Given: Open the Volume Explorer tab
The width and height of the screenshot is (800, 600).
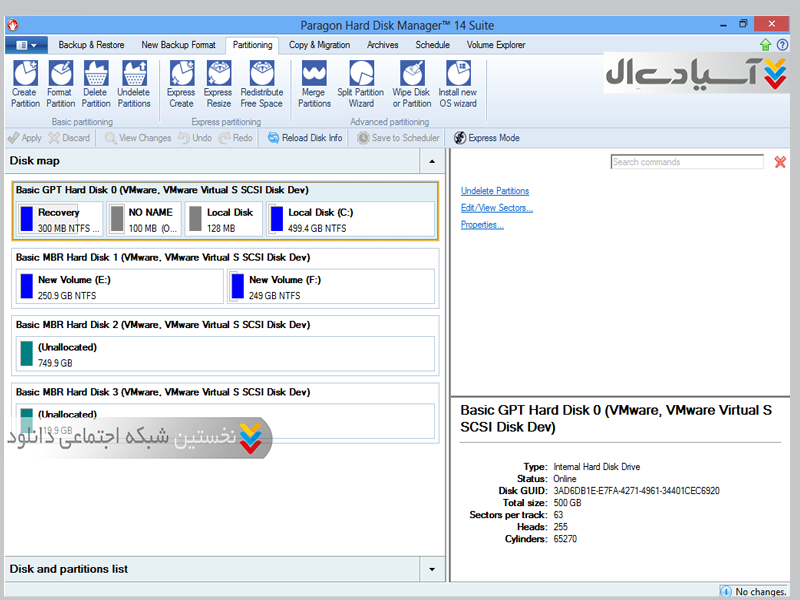Looking at the screenshot, I should 495,45.
